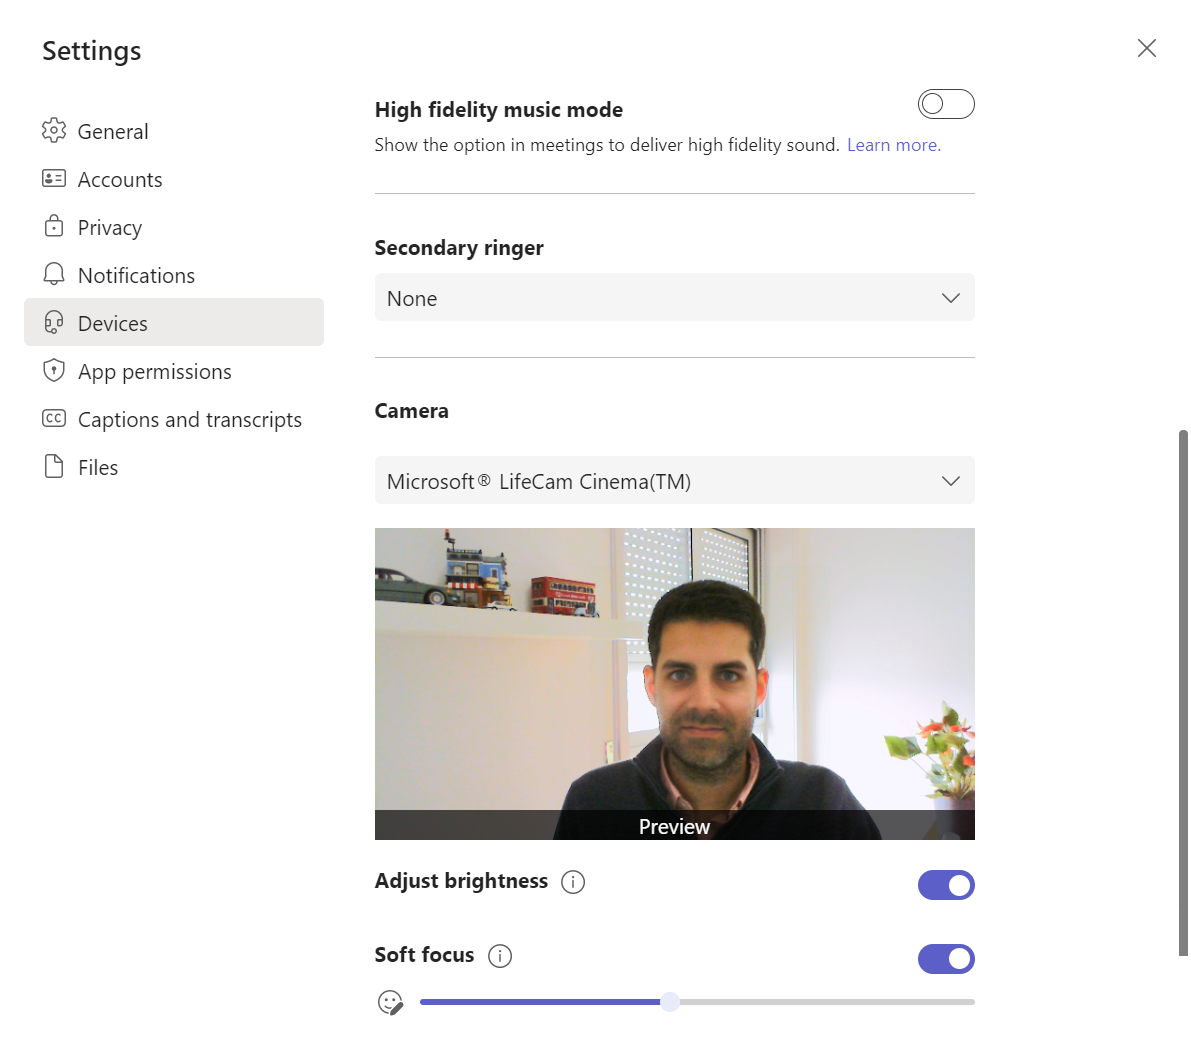Expand the Camera device dropdown
Image resolution: width=1191 pixels, height=1040 pixels.
click(674, 481)
